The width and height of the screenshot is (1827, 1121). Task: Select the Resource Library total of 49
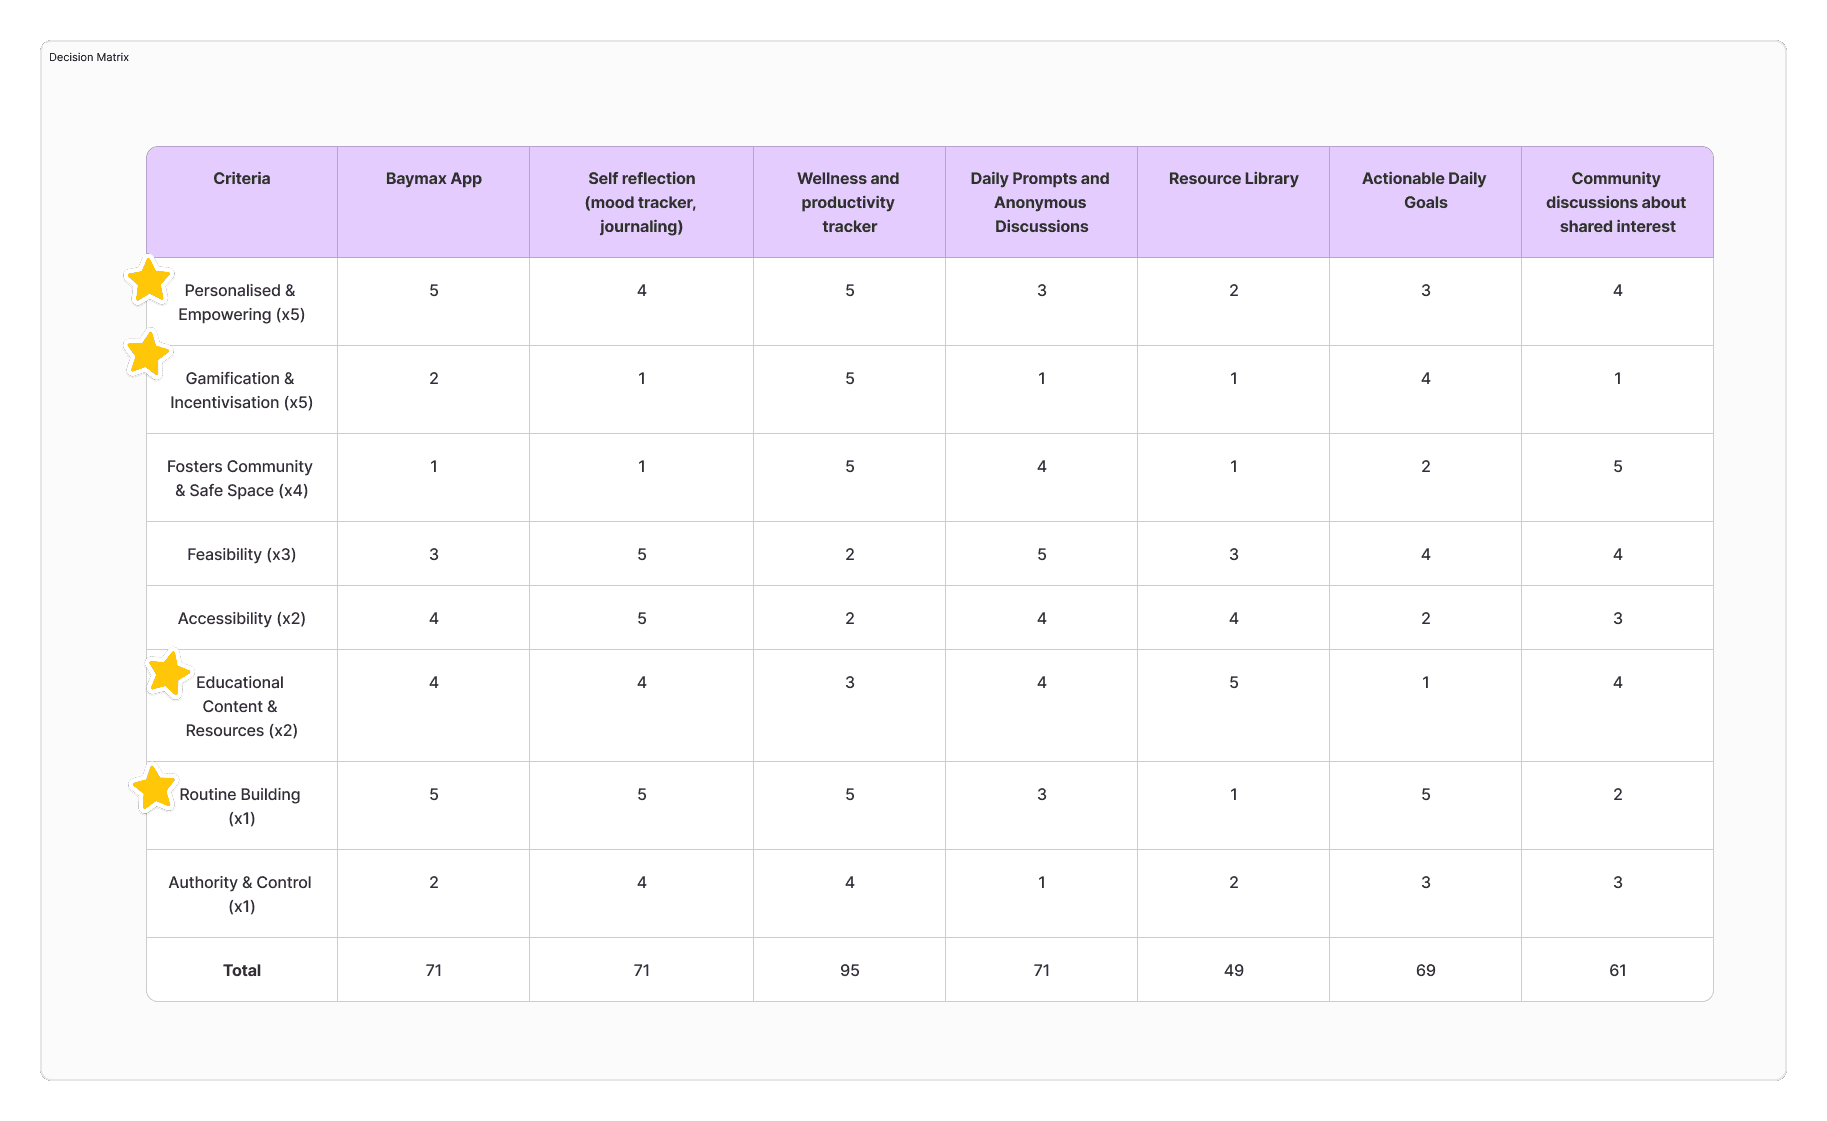tap(1234, 970)
